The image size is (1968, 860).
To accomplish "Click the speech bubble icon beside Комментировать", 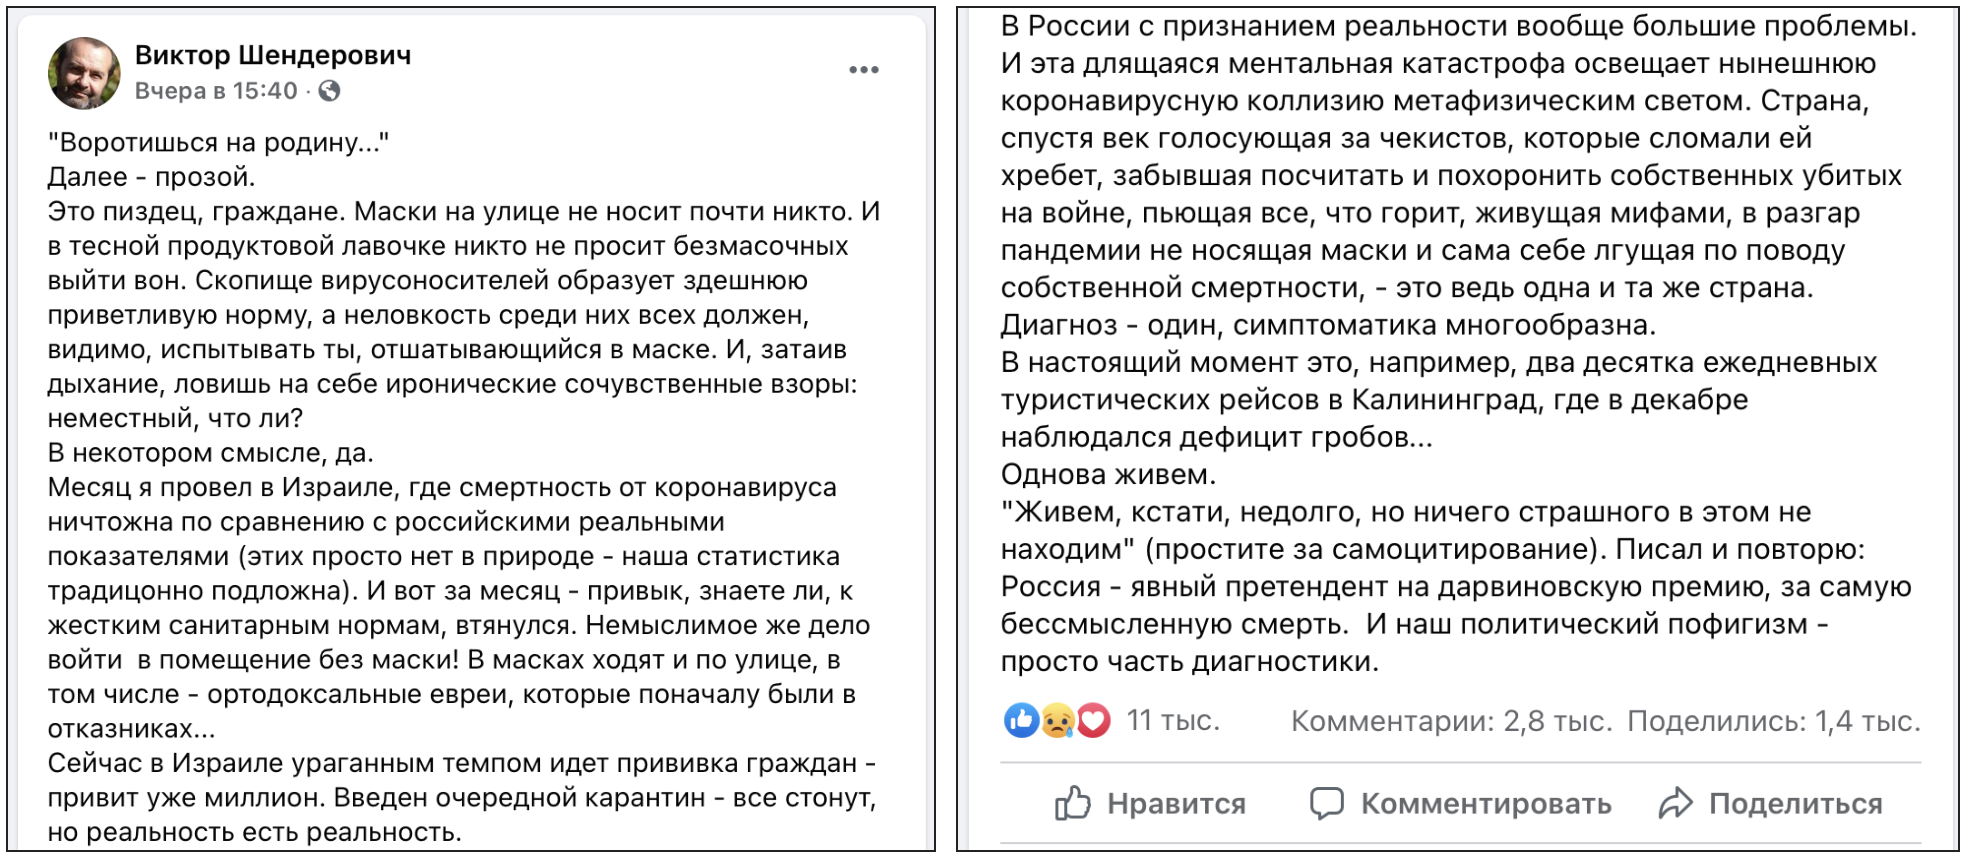I will click(x=1327, y=803).
